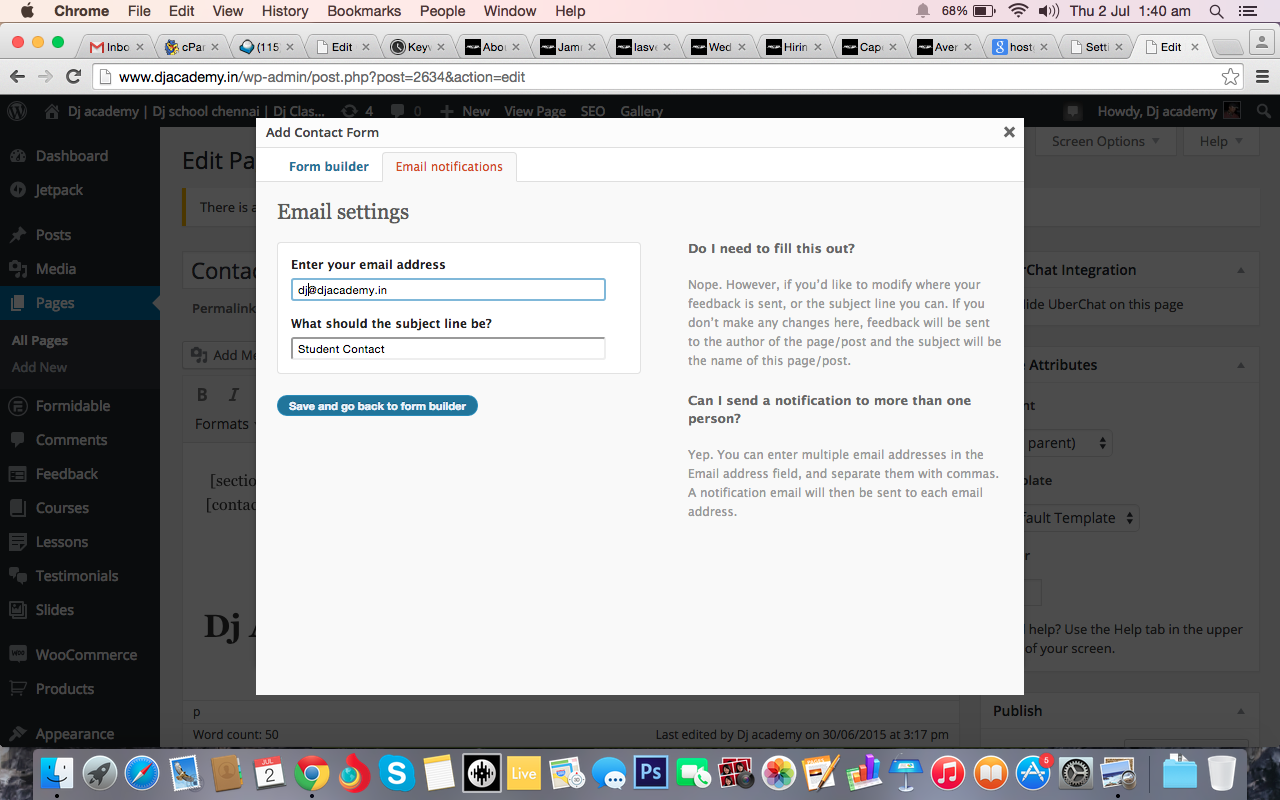Switch to the cPanel browser tab

click(192, 47)
